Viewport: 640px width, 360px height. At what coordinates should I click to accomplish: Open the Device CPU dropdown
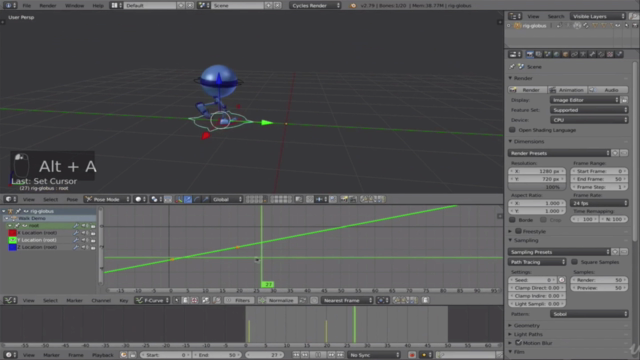[589, 120]
